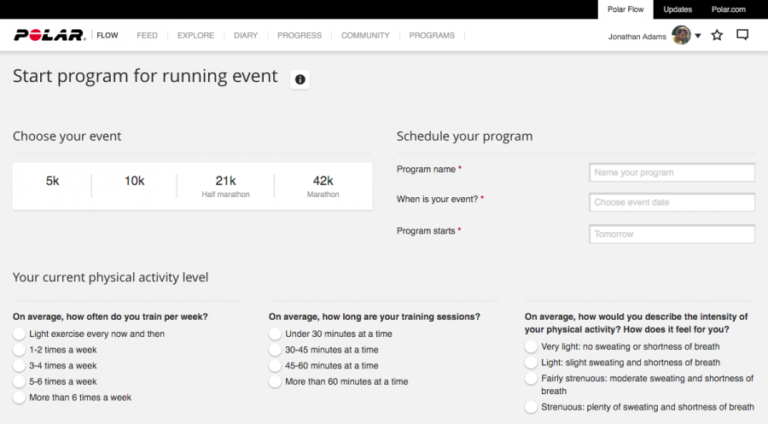Open the chat messages icon
This screenshot has width=768, height=424.
[x=742, y=36]
